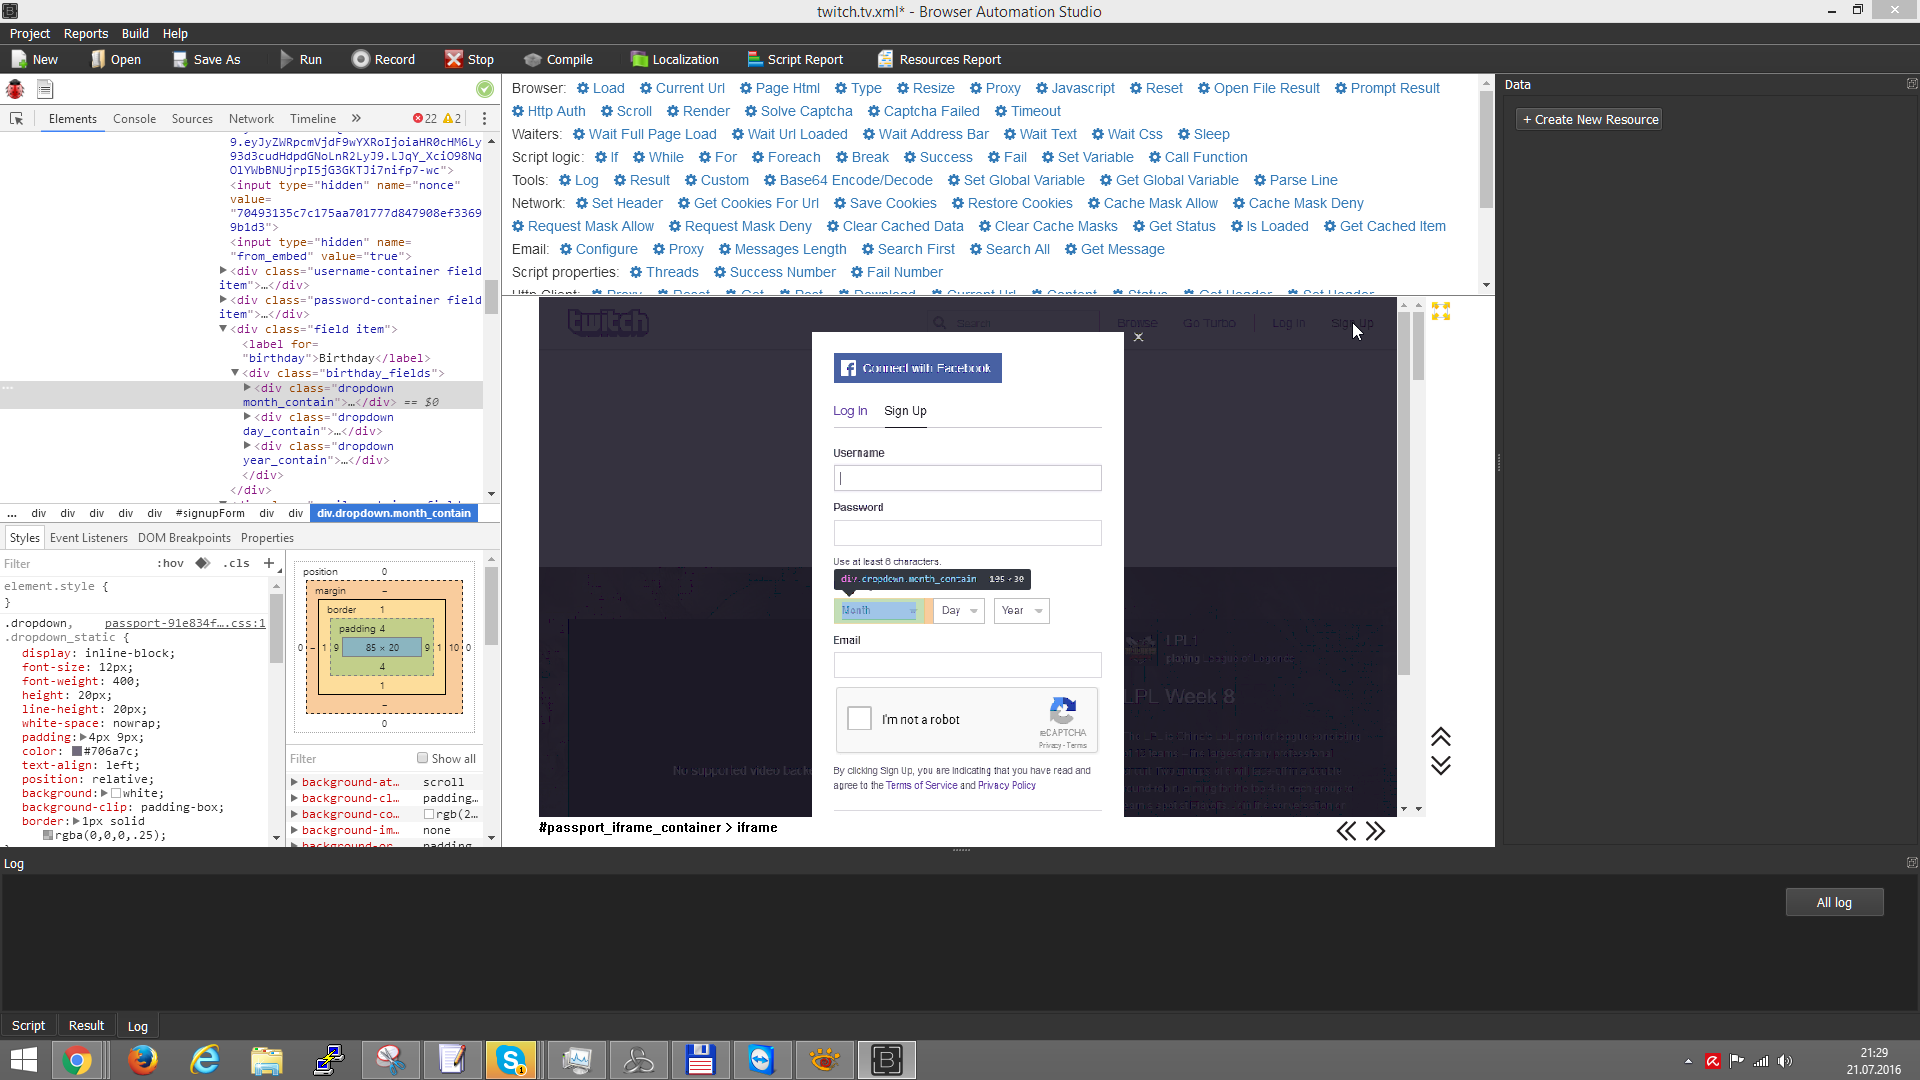Open Chrome from the taskbar
1920x1080 pixels.
78,1060
